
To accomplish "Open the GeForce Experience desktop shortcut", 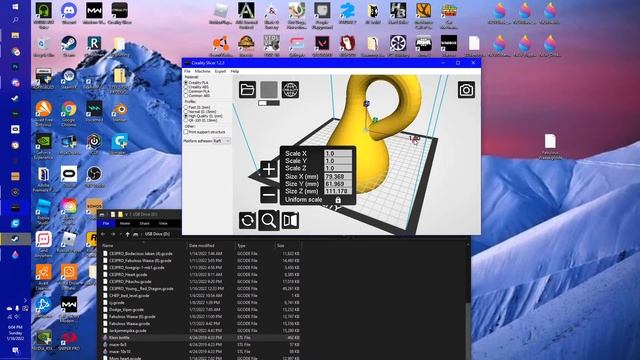I will 43,145.
